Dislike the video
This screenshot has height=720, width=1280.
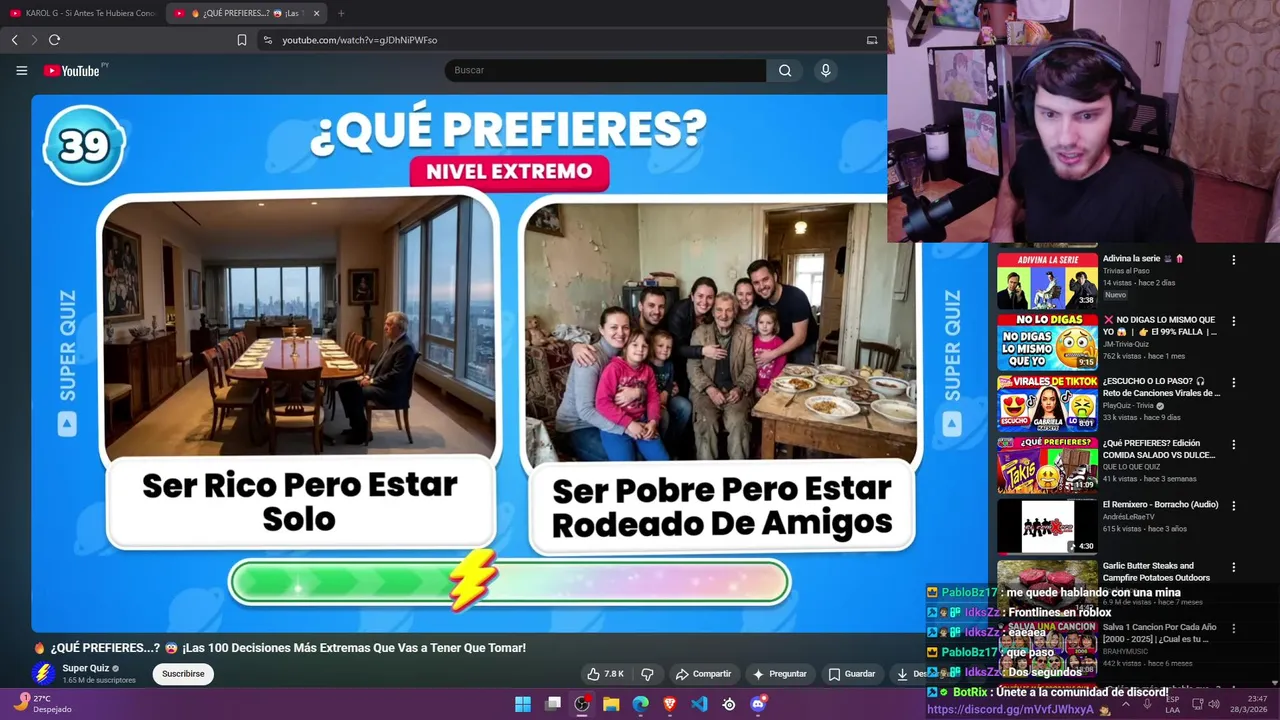[647, 674]
